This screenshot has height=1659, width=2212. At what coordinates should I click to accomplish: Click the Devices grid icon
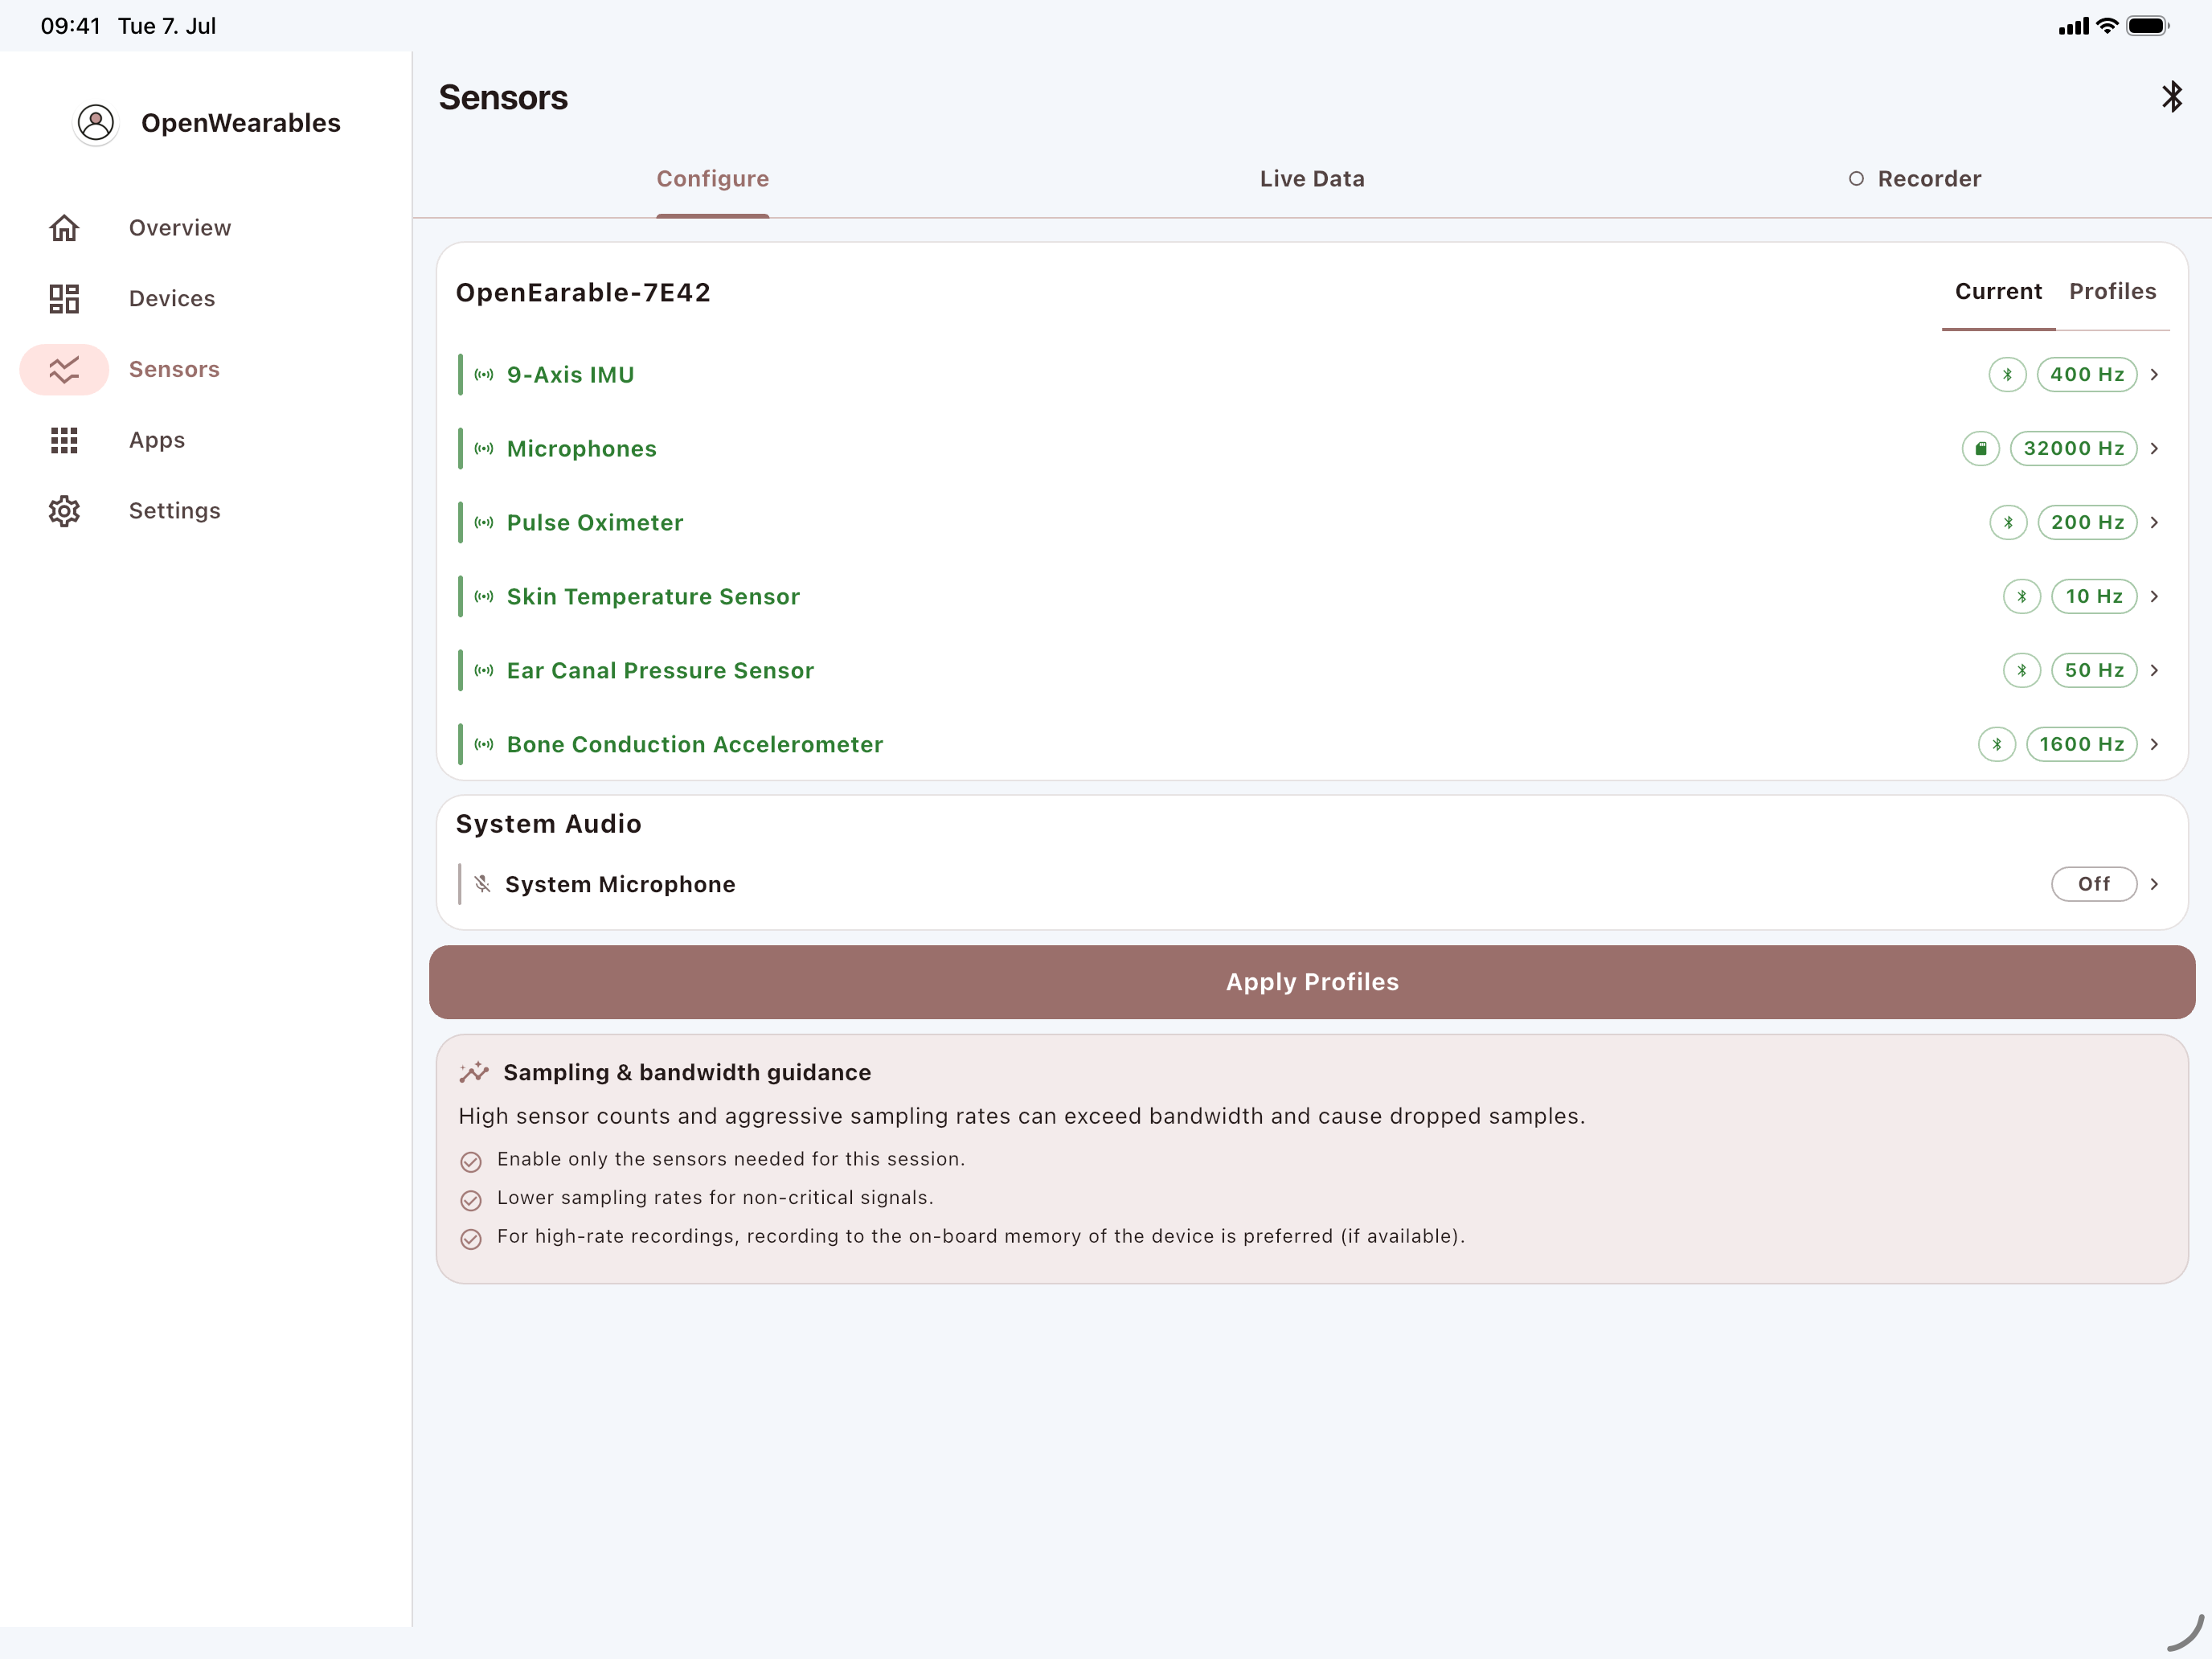click(x=64, y=299)
